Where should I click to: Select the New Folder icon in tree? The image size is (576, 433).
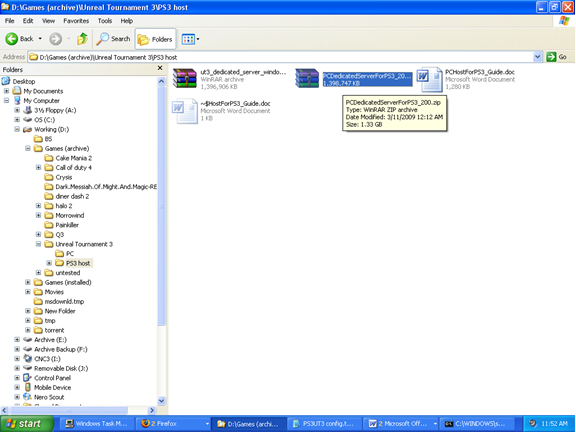[x=38, y=311]
